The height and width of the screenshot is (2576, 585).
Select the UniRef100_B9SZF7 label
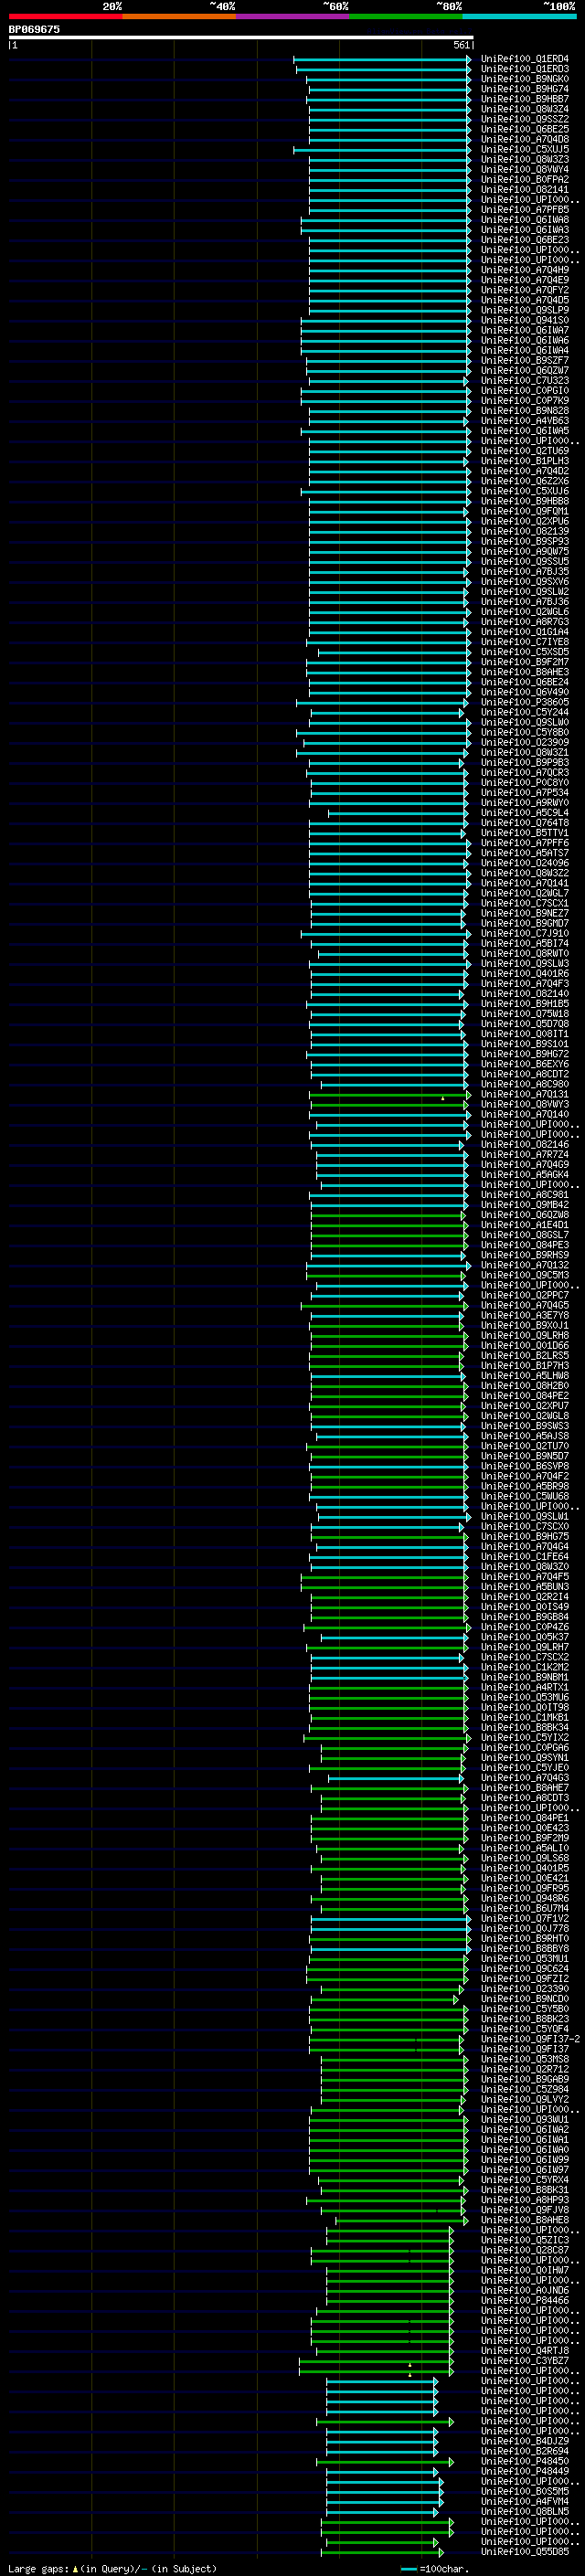tap(525, 361)
